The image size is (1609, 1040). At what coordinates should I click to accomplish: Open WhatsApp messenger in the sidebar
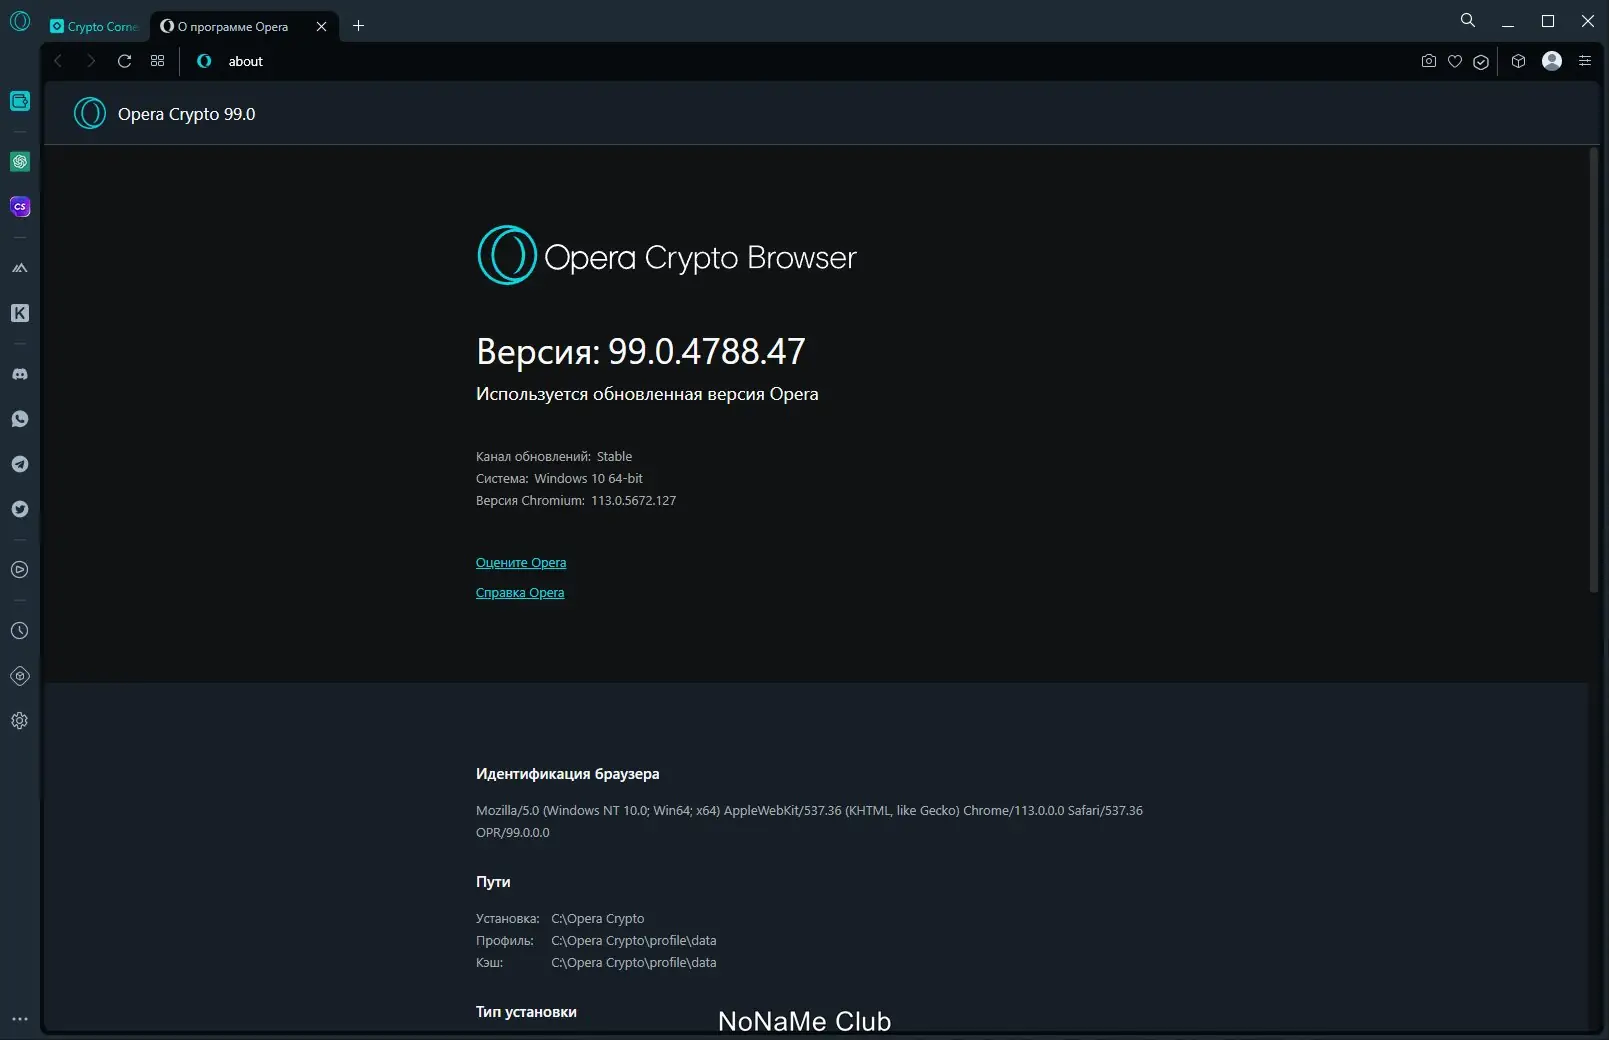(20, 419)
